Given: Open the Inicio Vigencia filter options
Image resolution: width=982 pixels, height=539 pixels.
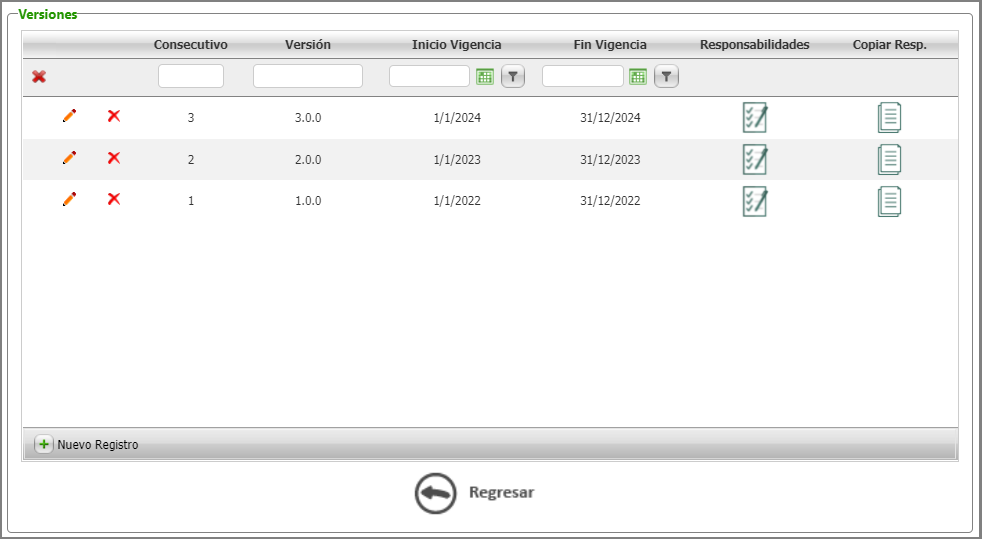Looking at the screenshot, I should click(513, 77).
